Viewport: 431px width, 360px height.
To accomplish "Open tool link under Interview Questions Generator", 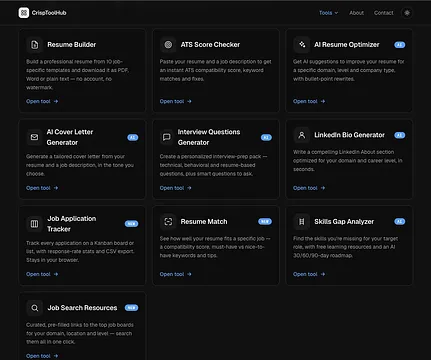I will 176,188.
